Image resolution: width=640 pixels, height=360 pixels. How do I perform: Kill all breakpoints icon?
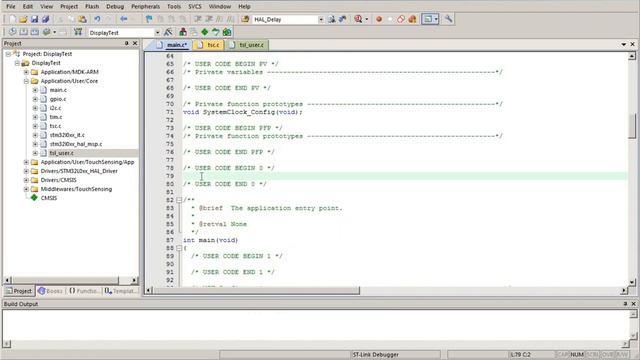(x=412, y=19)
